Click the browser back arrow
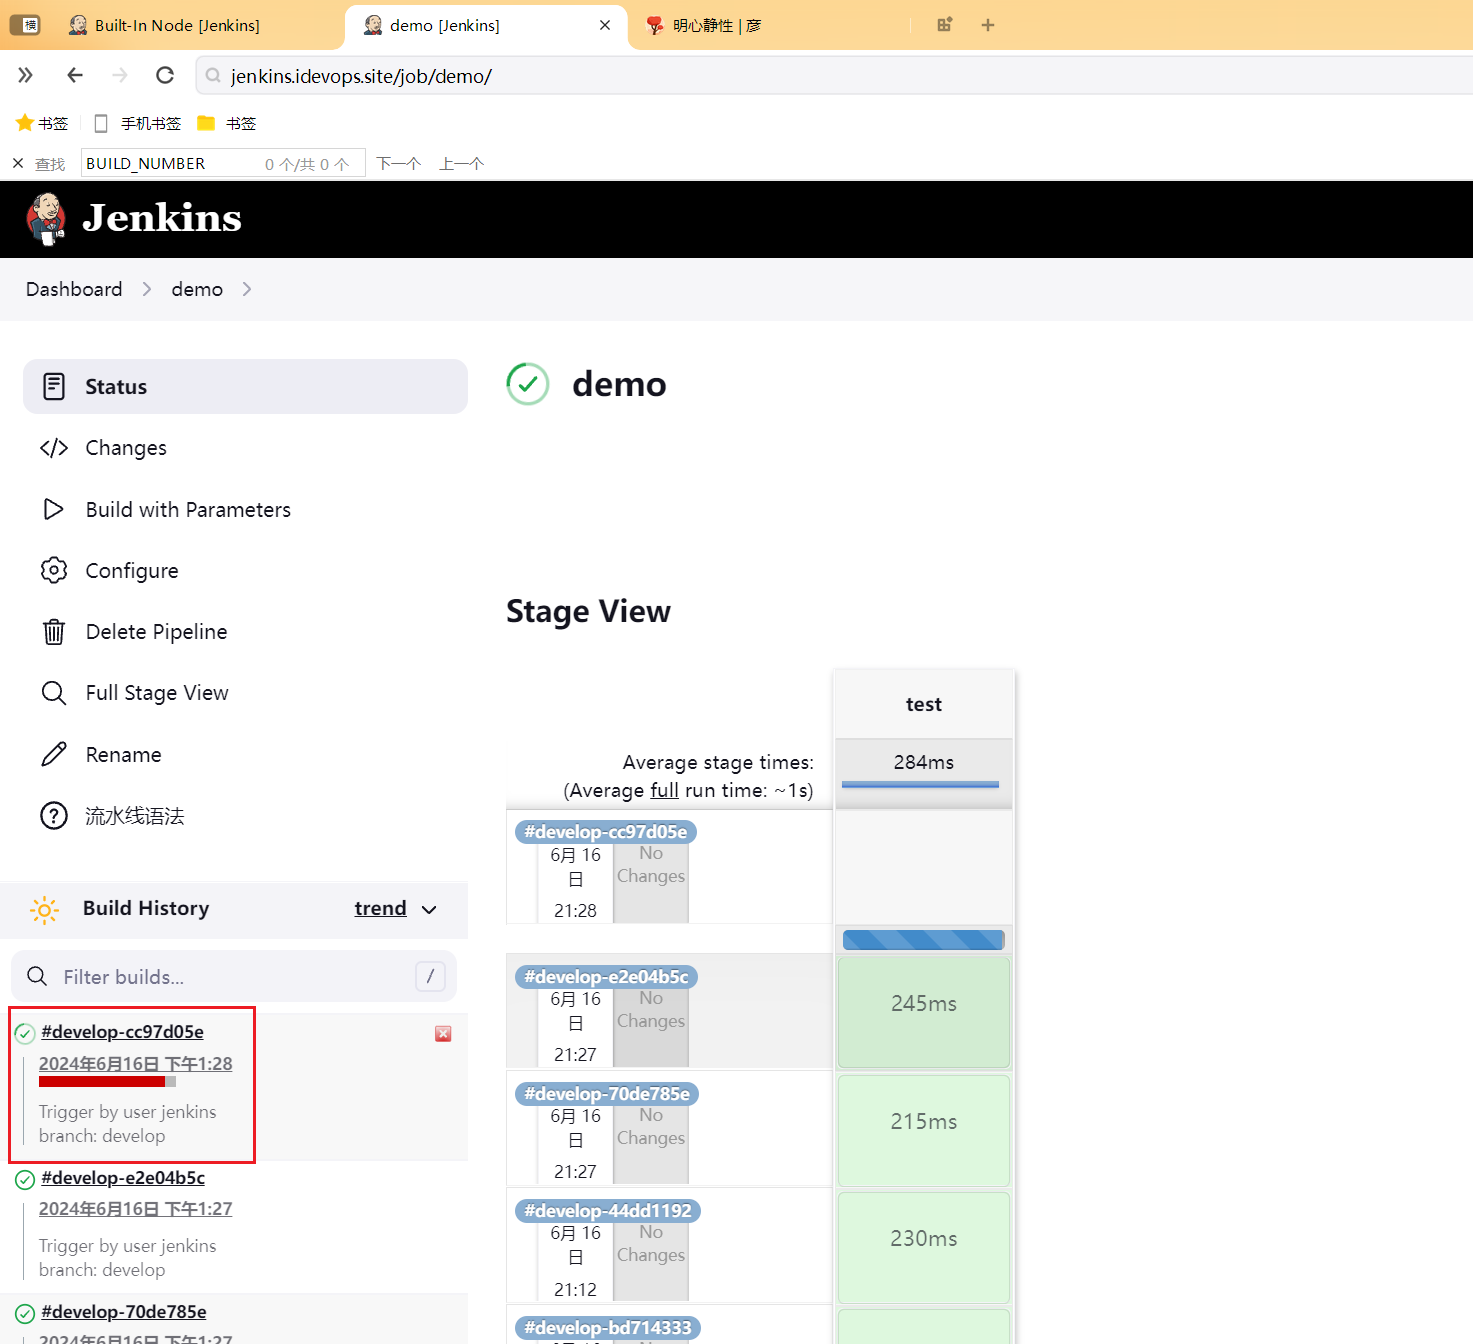Viewport: 1473px width, 1344px height. pos(75,75)
